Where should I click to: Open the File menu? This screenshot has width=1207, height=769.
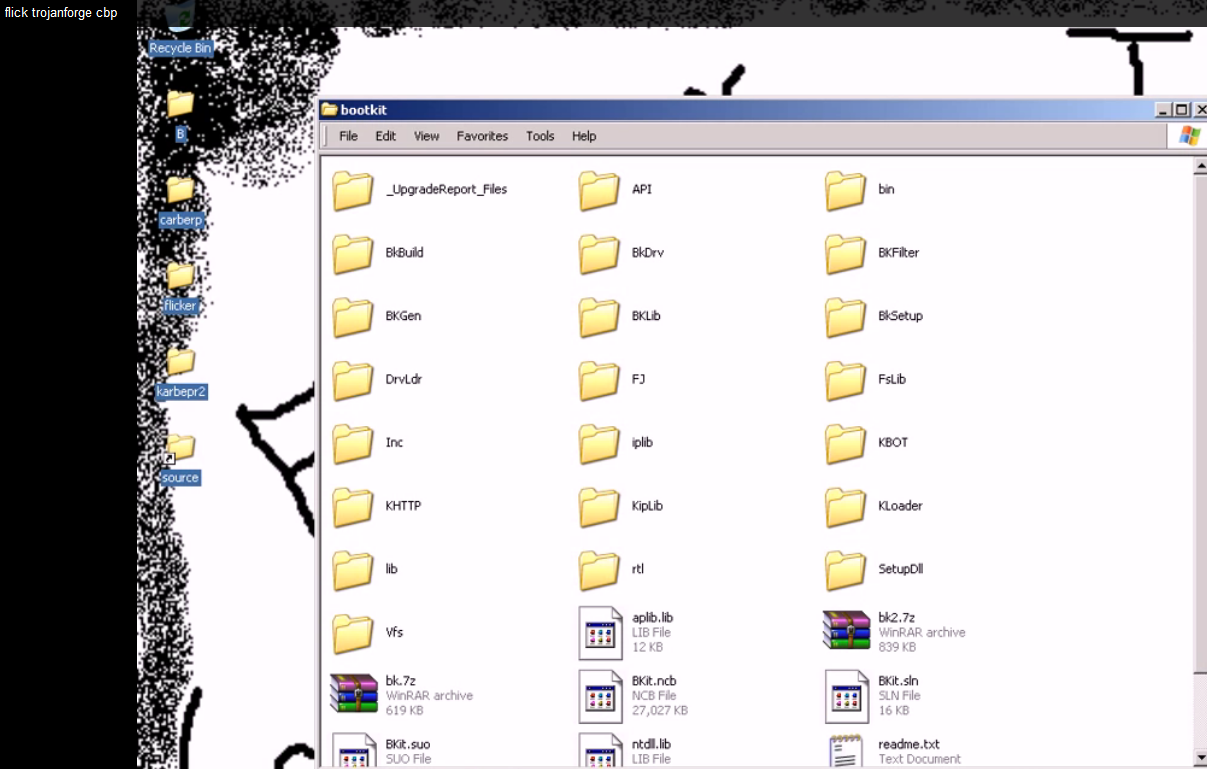(348, 136)
